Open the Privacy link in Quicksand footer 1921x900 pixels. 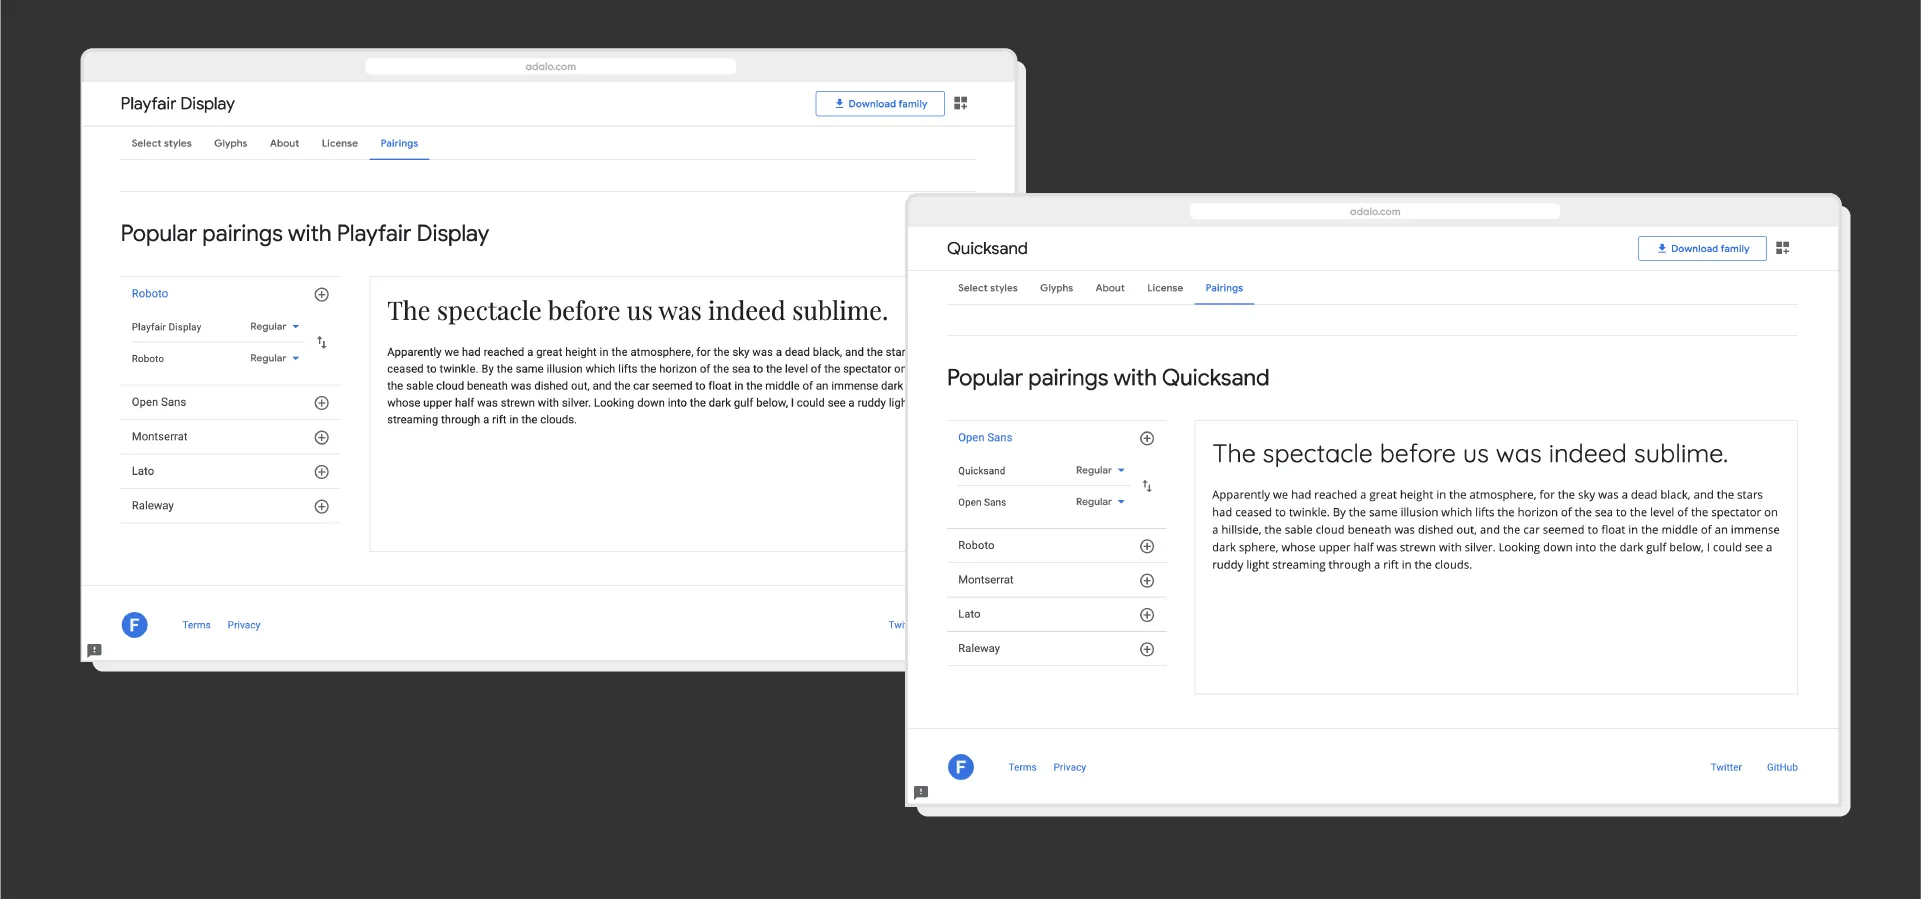(x=1069, y=767)
